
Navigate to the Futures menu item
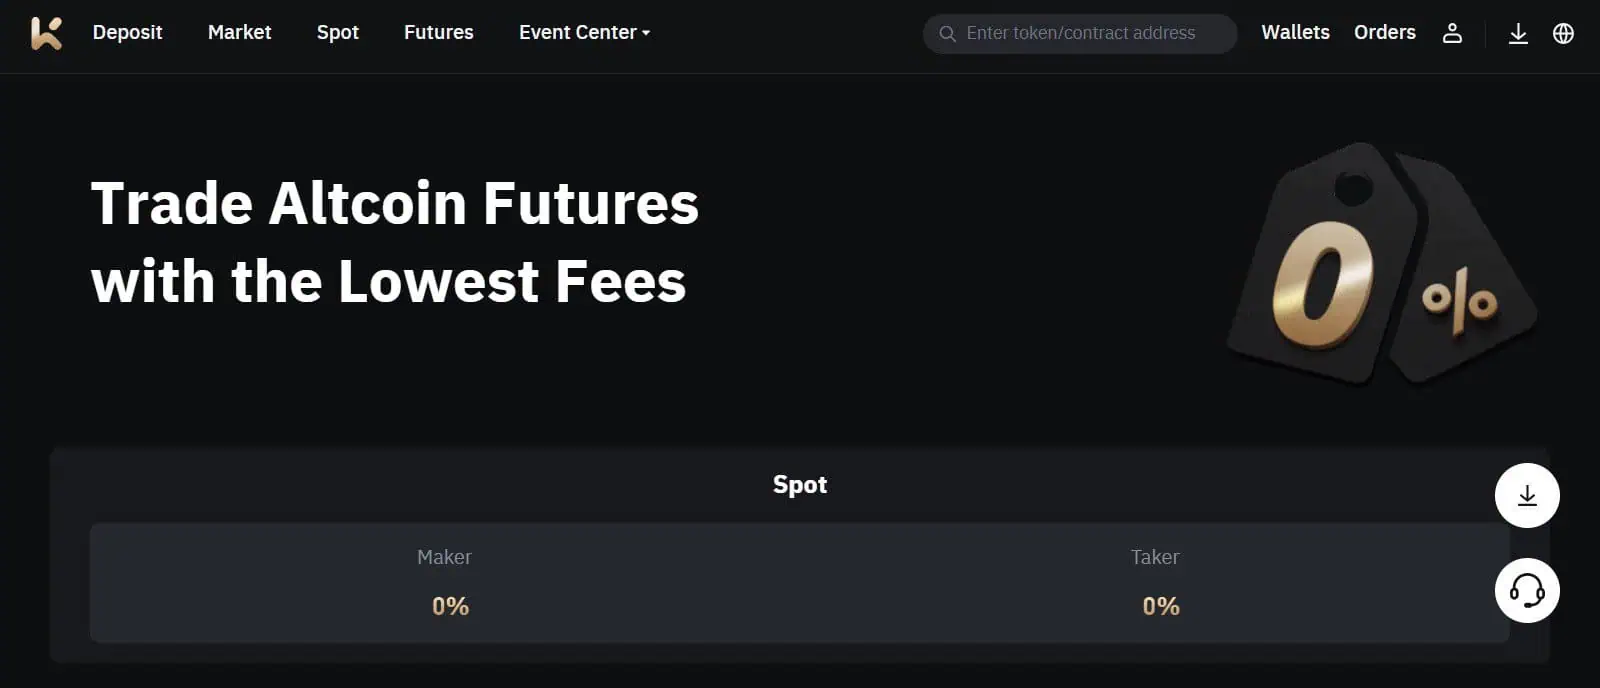click(x=438, y=33)
